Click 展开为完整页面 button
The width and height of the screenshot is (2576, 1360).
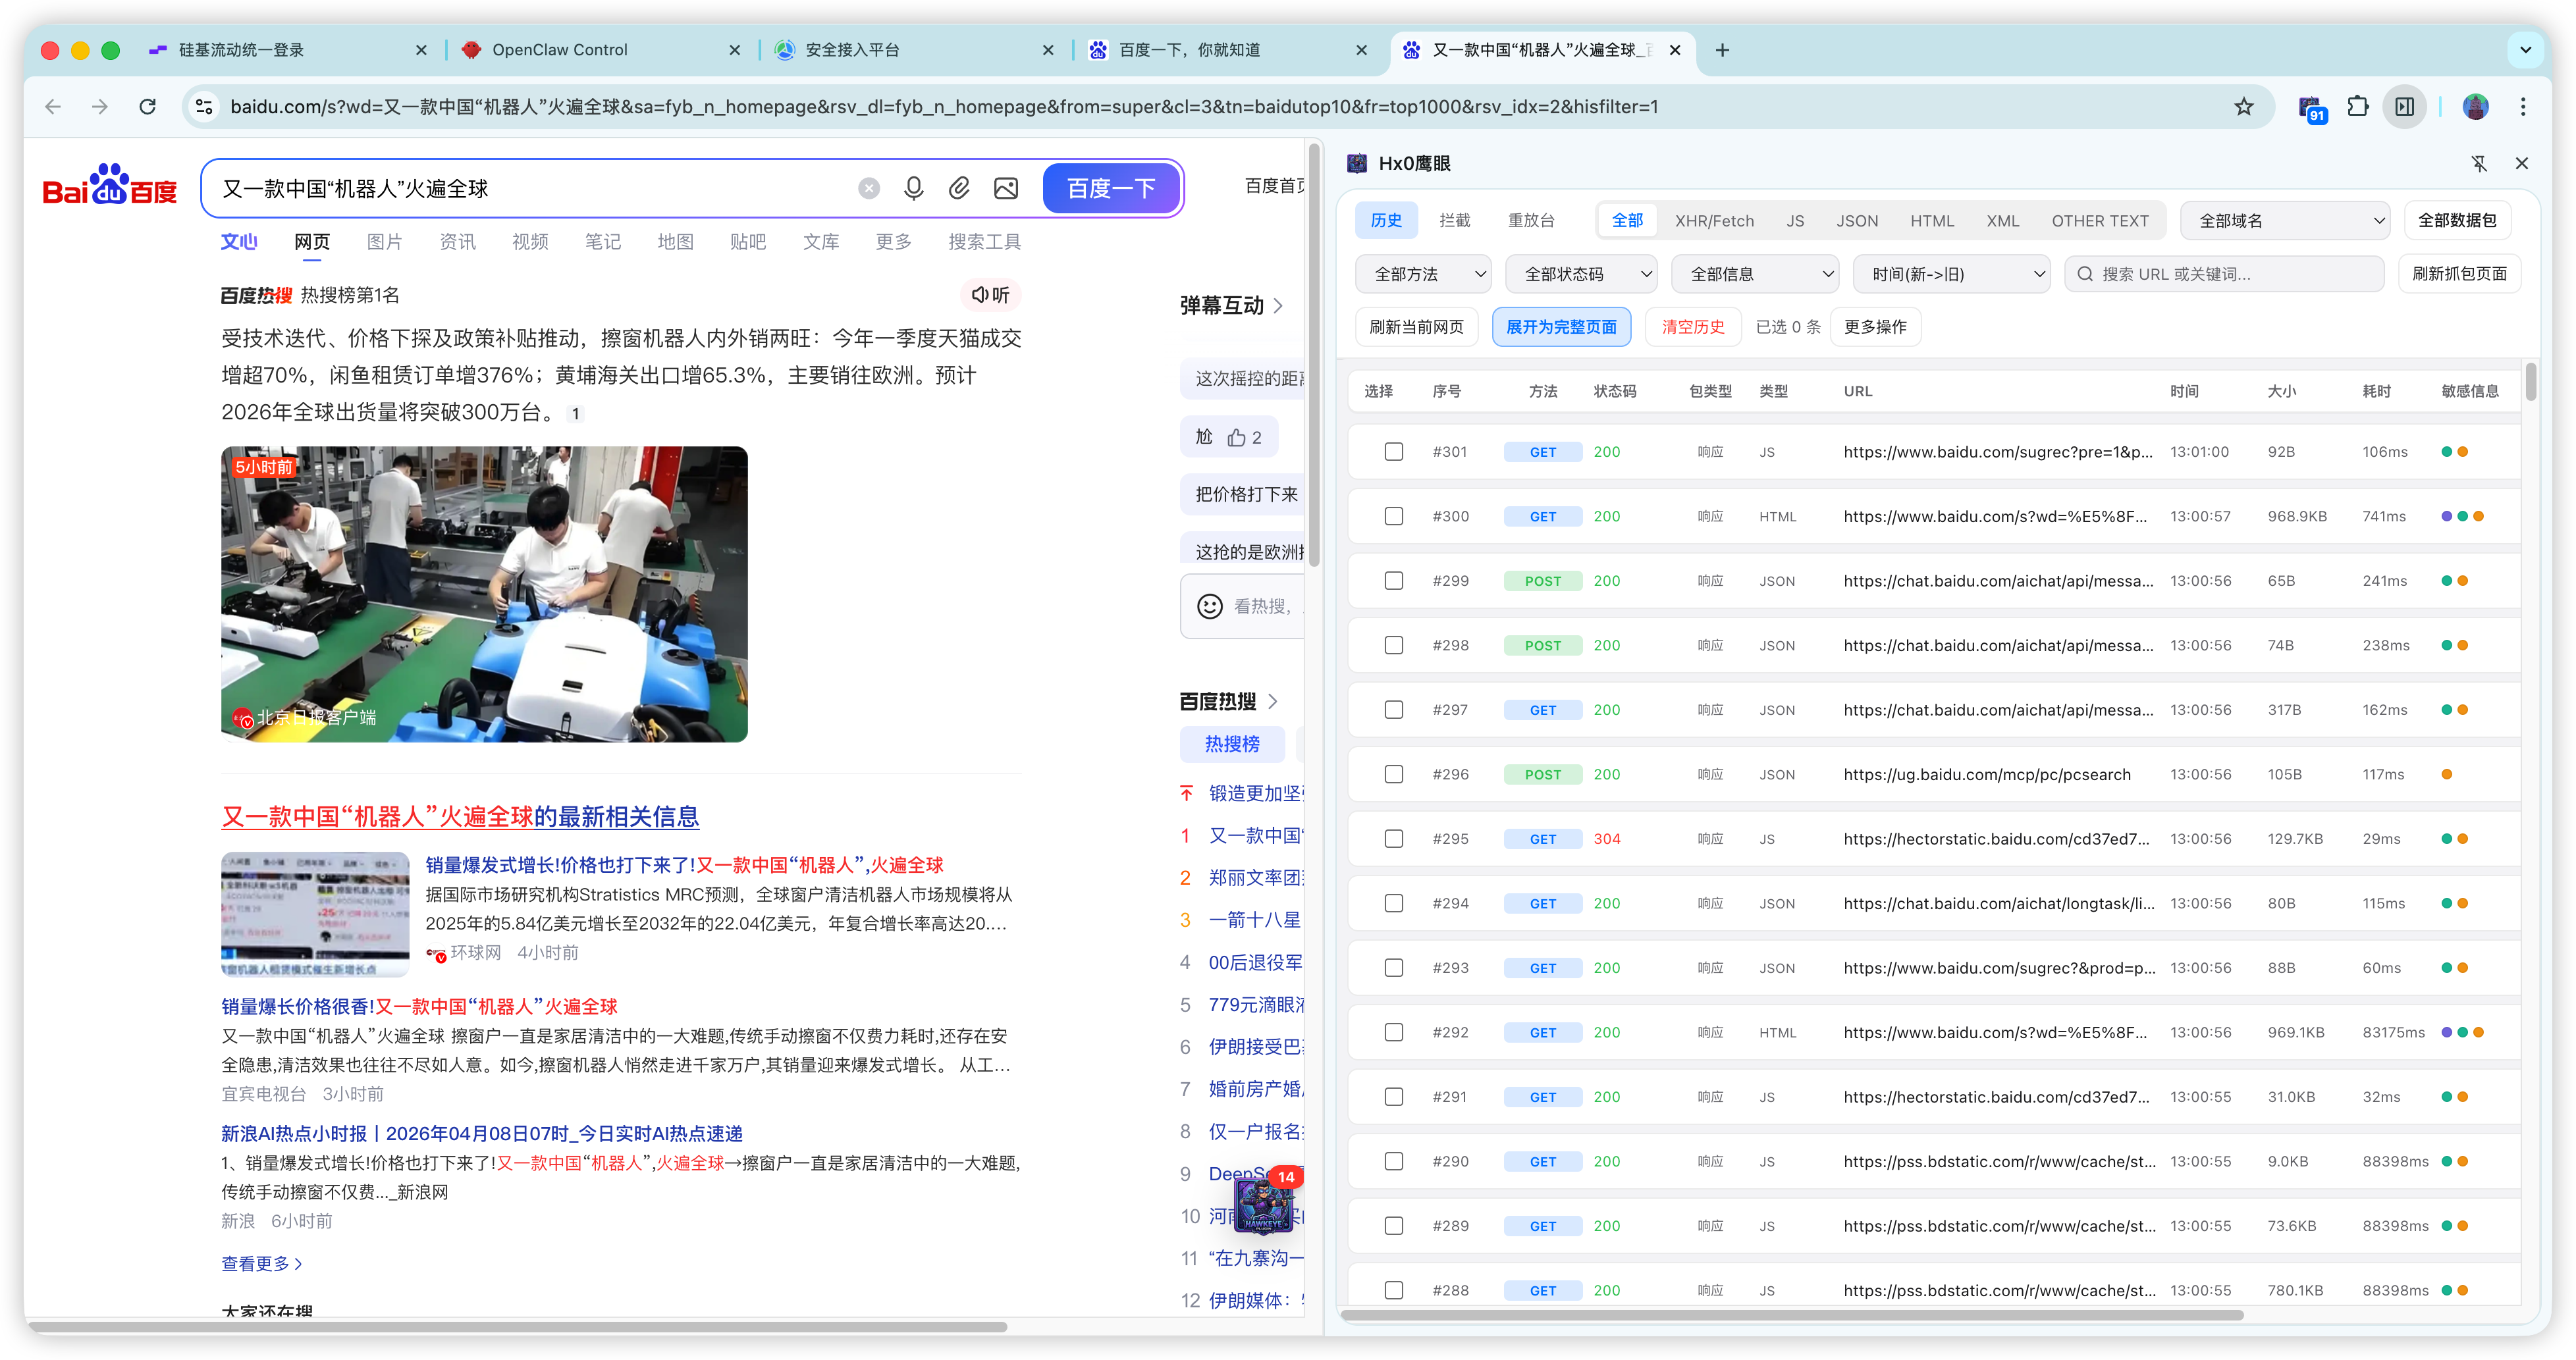pyautogui.click(x=1561, y=327)
